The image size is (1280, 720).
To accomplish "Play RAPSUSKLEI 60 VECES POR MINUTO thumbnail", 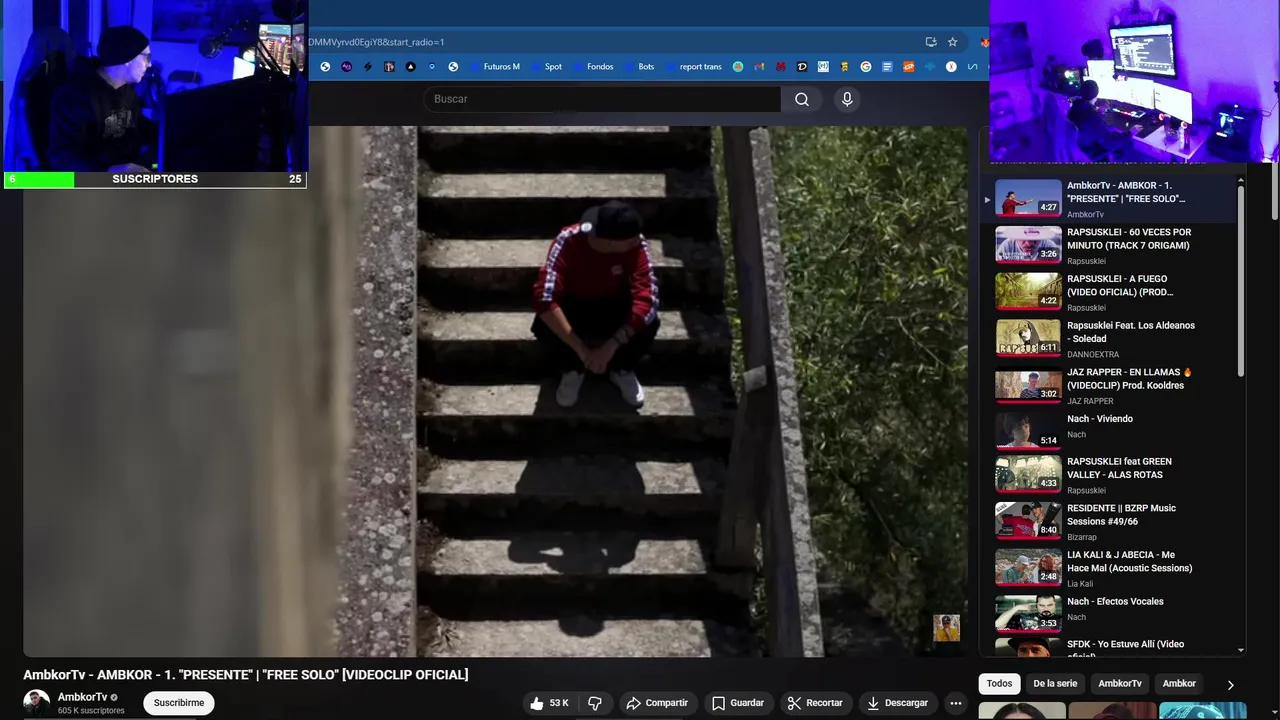I will (1028, 244).
